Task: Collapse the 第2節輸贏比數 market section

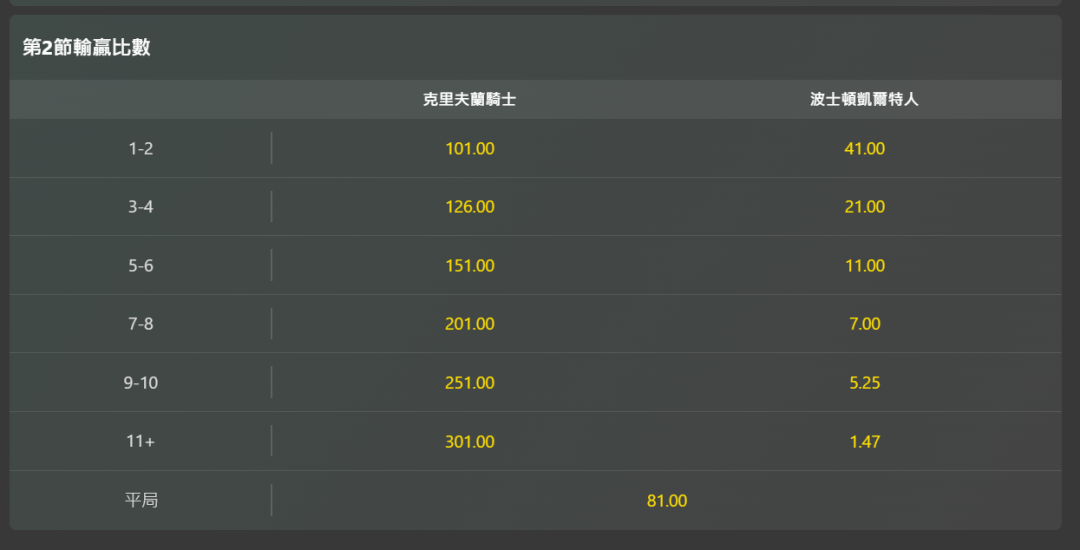Action: tap(87, 47)
